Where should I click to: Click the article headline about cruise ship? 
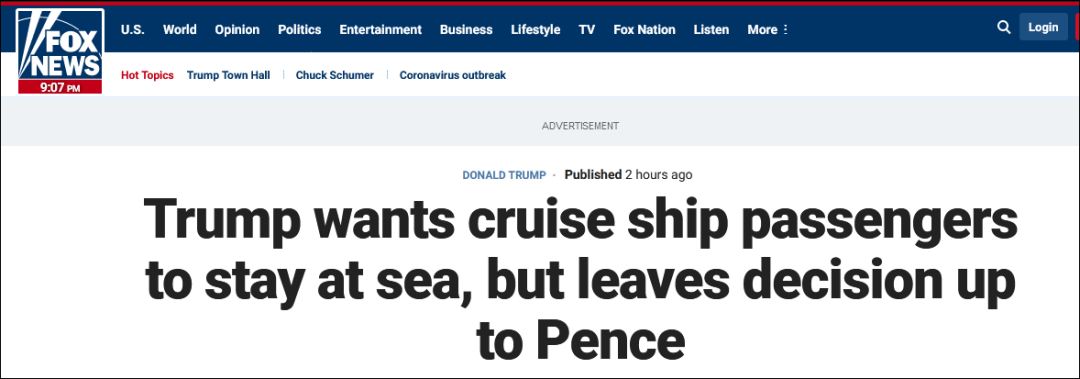[x=580, y=280]
